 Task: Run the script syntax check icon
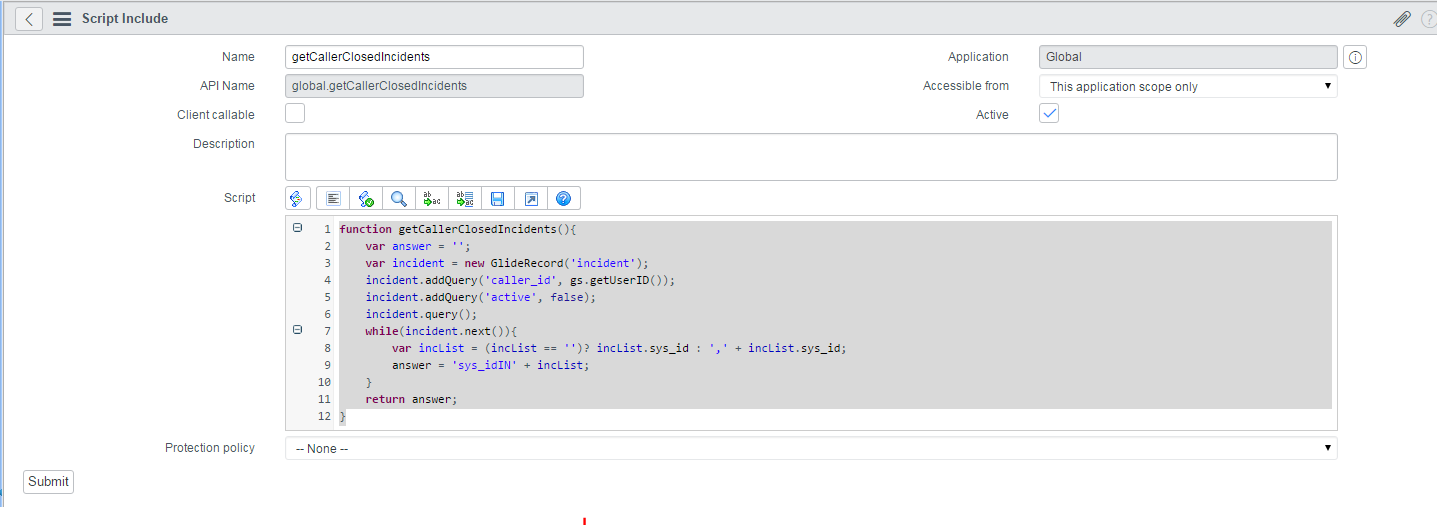click(x=366, y=198)
